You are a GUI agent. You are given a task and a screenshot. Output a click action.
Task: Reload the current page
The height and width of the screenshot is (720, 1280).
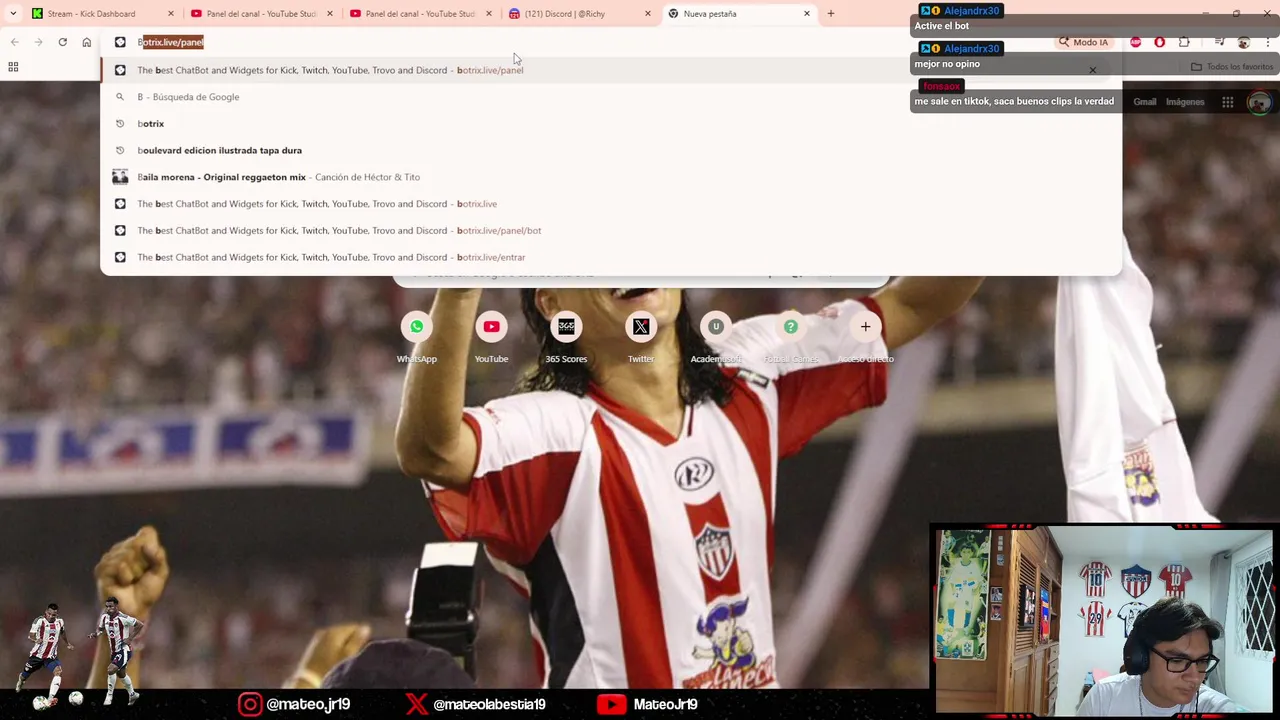click(x=62, y=42)
